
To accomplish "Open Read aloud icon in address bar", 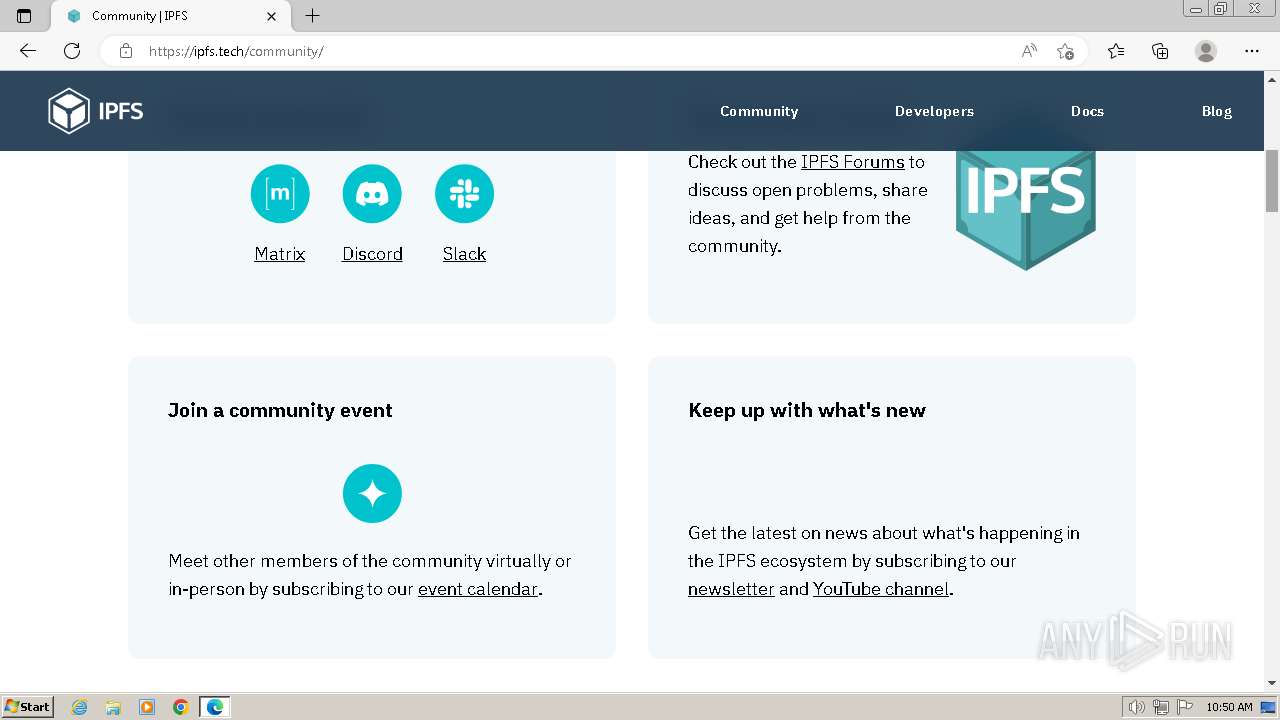I will click(1029, 51).
